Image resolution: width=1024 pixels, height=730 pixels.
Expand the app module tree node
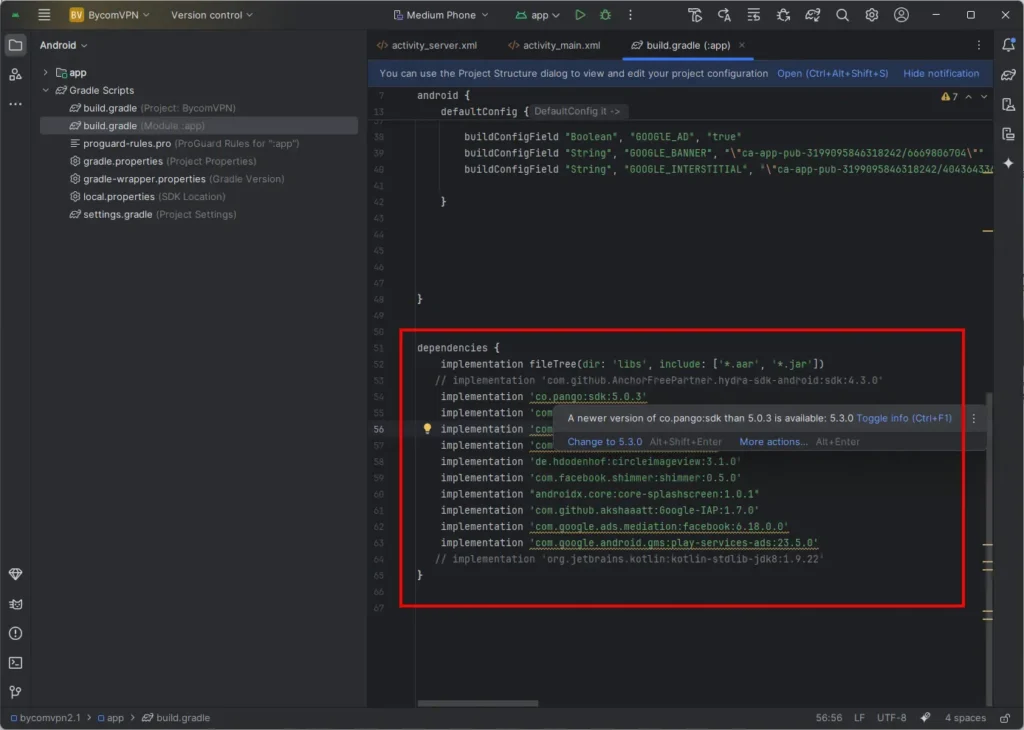[x=45, y=72]
